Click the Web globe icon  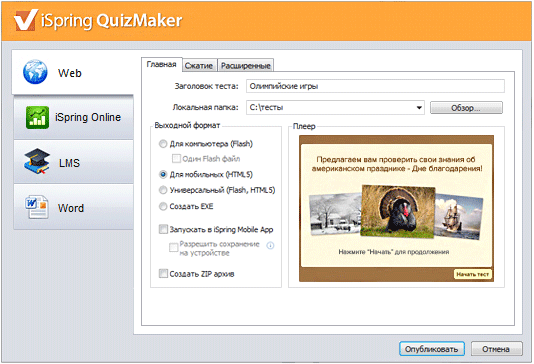click(35, 72)
